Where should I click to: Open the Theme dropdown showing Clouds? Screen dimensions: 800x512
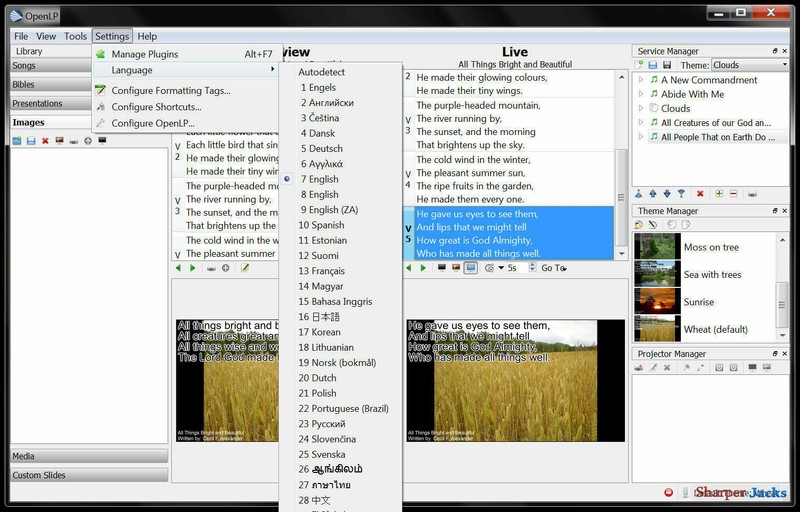pyautogui.click(x=749, y=65)
